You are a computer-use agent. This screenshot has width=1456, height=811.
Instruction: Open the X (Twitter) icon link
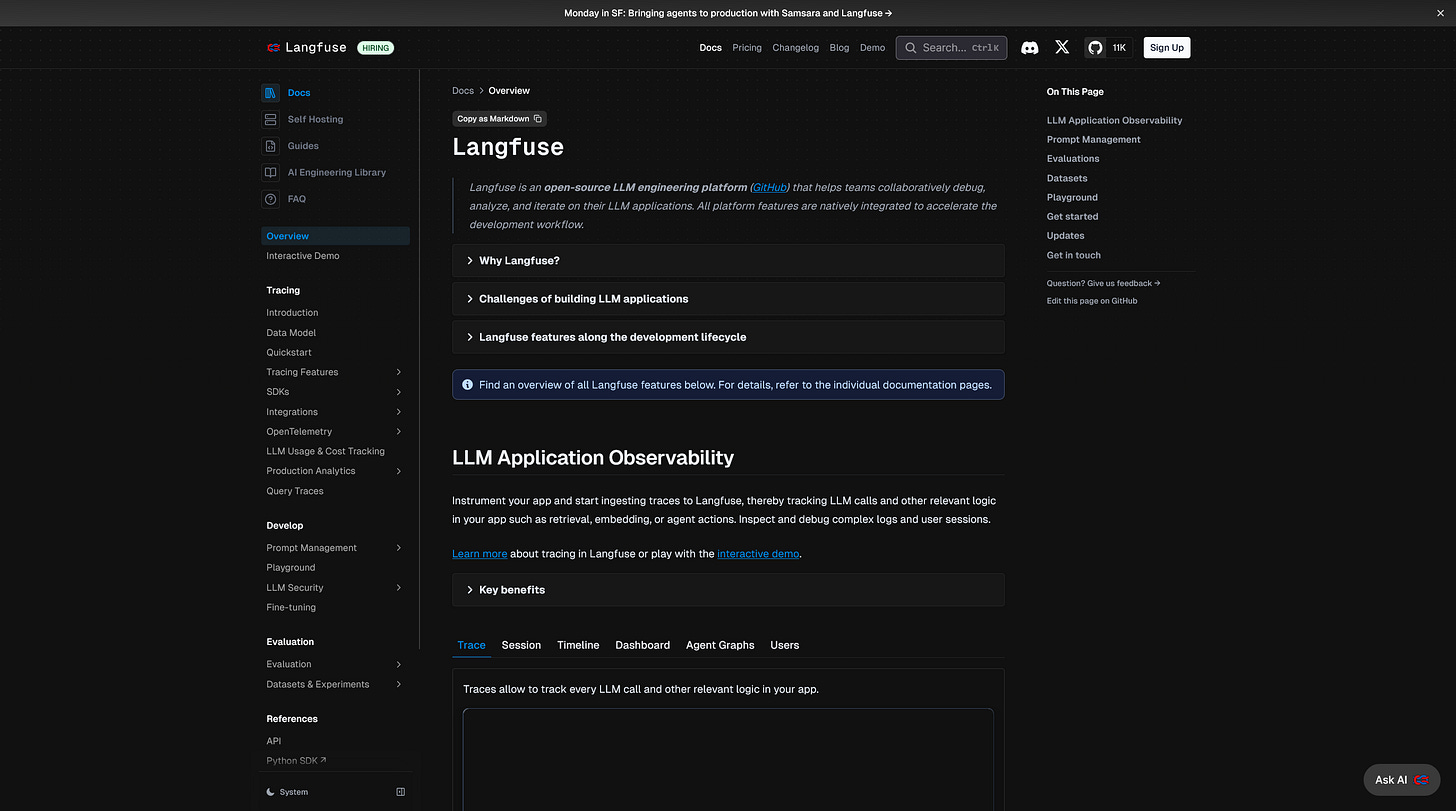pyautogui.click(x=1062, y=47)
